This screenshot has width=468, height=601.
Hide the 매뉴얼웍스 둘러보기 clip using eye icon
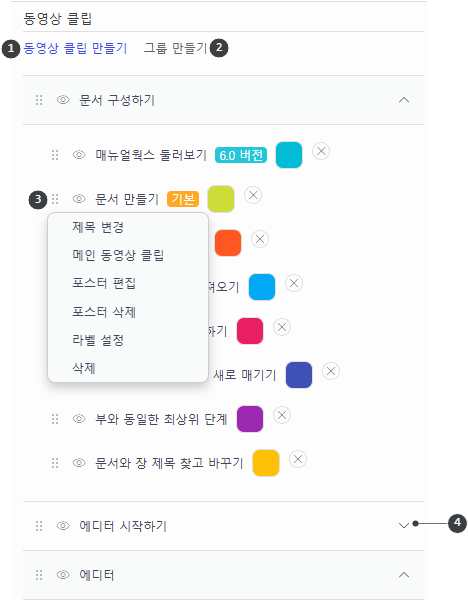point(79,155)
